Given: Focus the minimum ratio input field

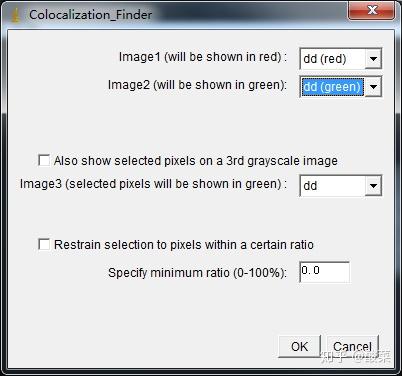Looking at the screenshot, I should [325, 272].
